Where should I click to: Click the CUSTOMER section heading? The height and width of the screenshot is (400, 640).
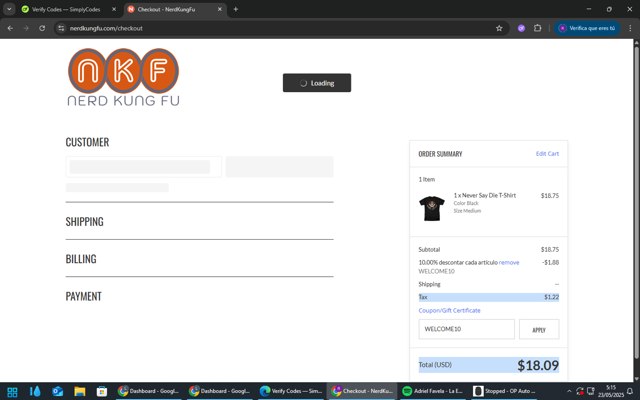(x=87, y=142)
